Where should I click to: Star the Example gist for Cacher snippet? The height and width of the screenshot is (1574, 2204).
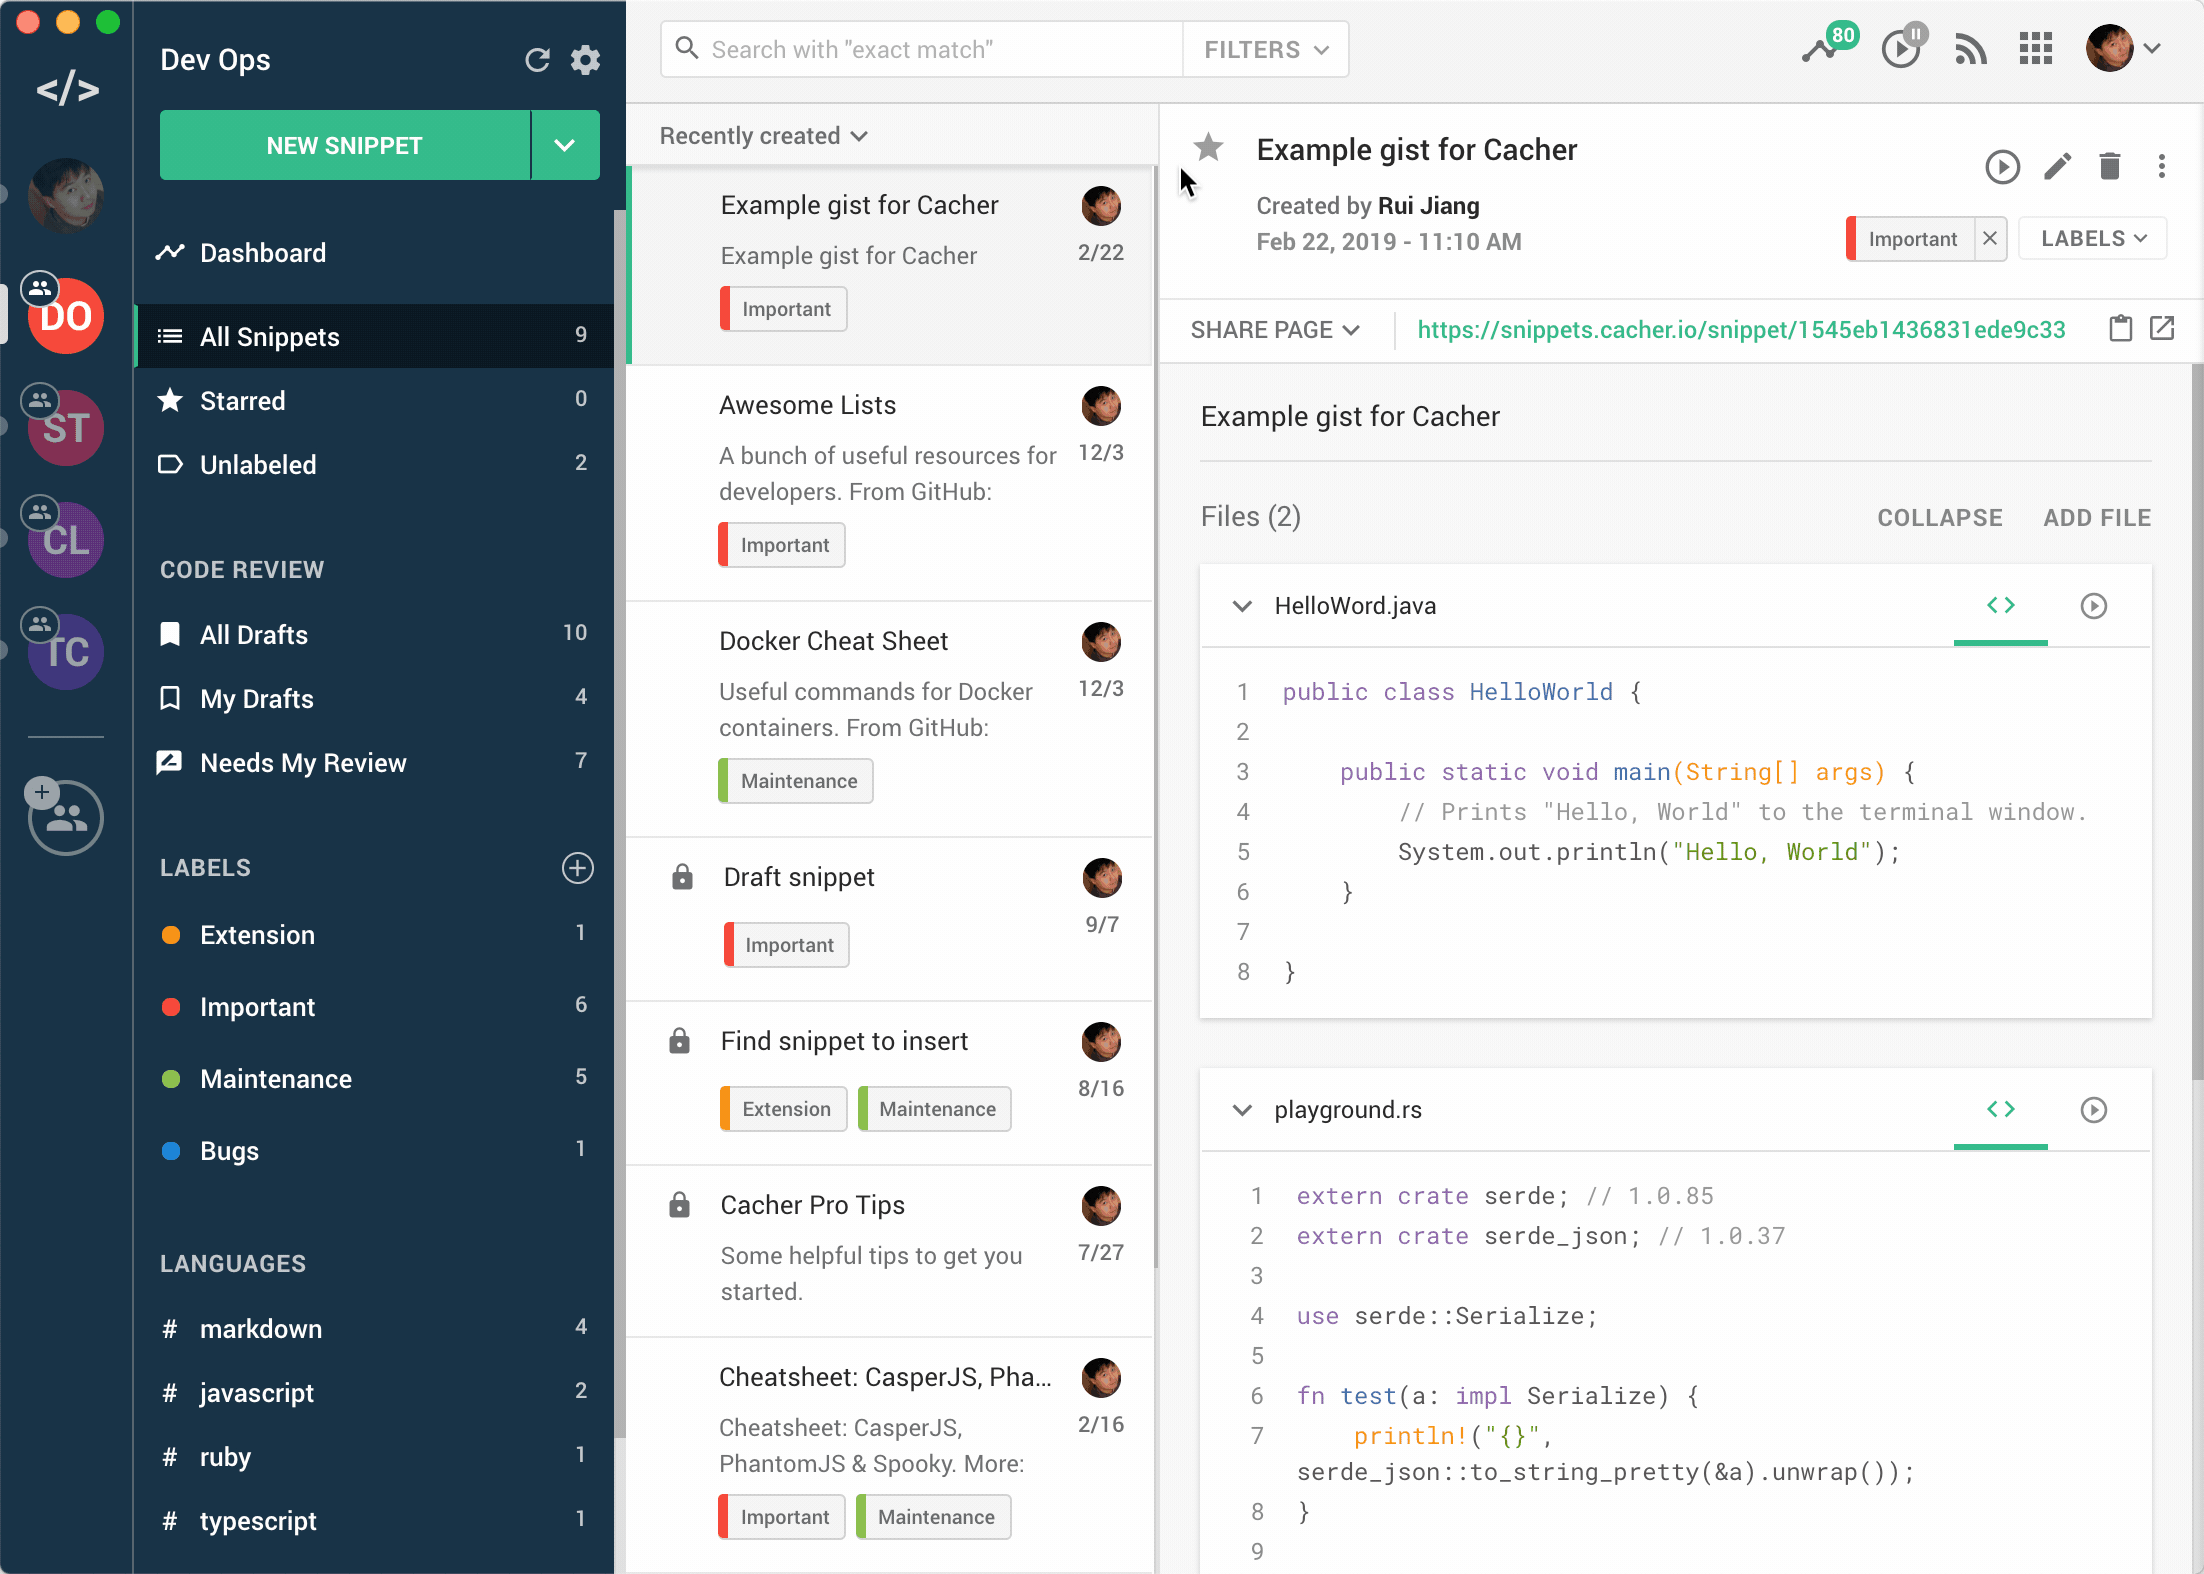tap(1208, 147)
